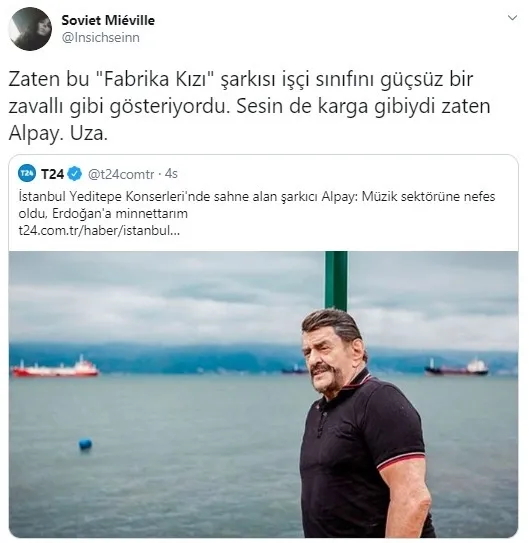Click the dark cargo ship at photo's right
Screen dimensions: 529x543
pos(456,369)
